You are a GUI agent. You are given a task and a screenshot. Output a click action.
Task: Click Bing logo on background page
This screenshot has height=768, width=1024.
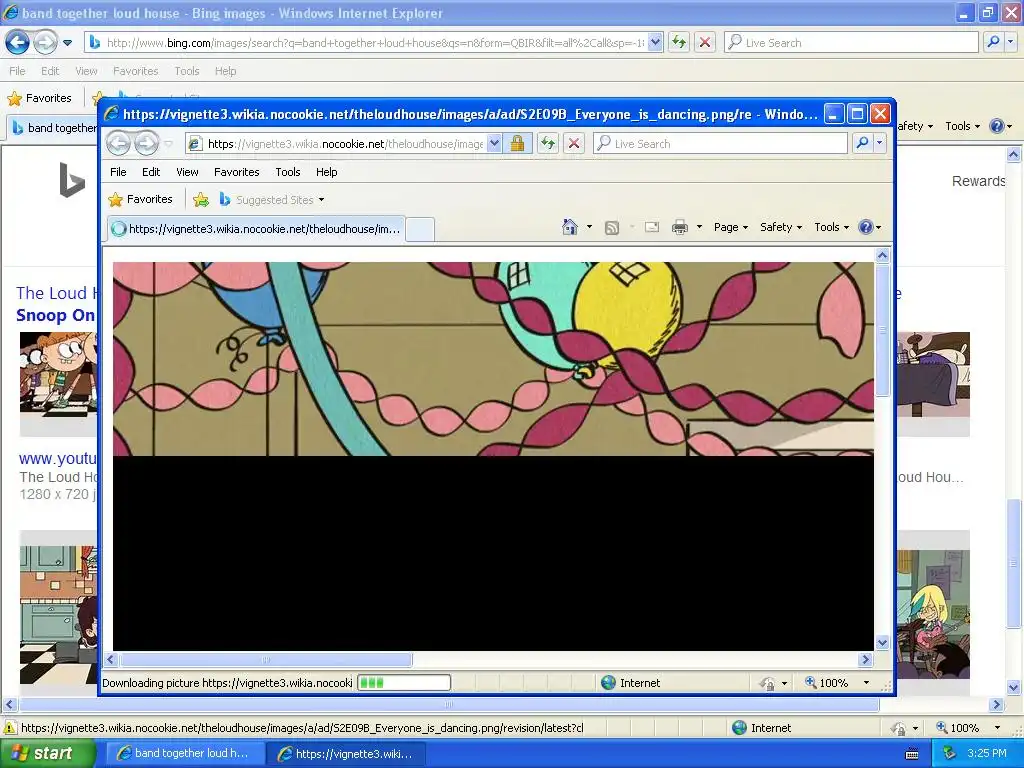click(72, 180)
